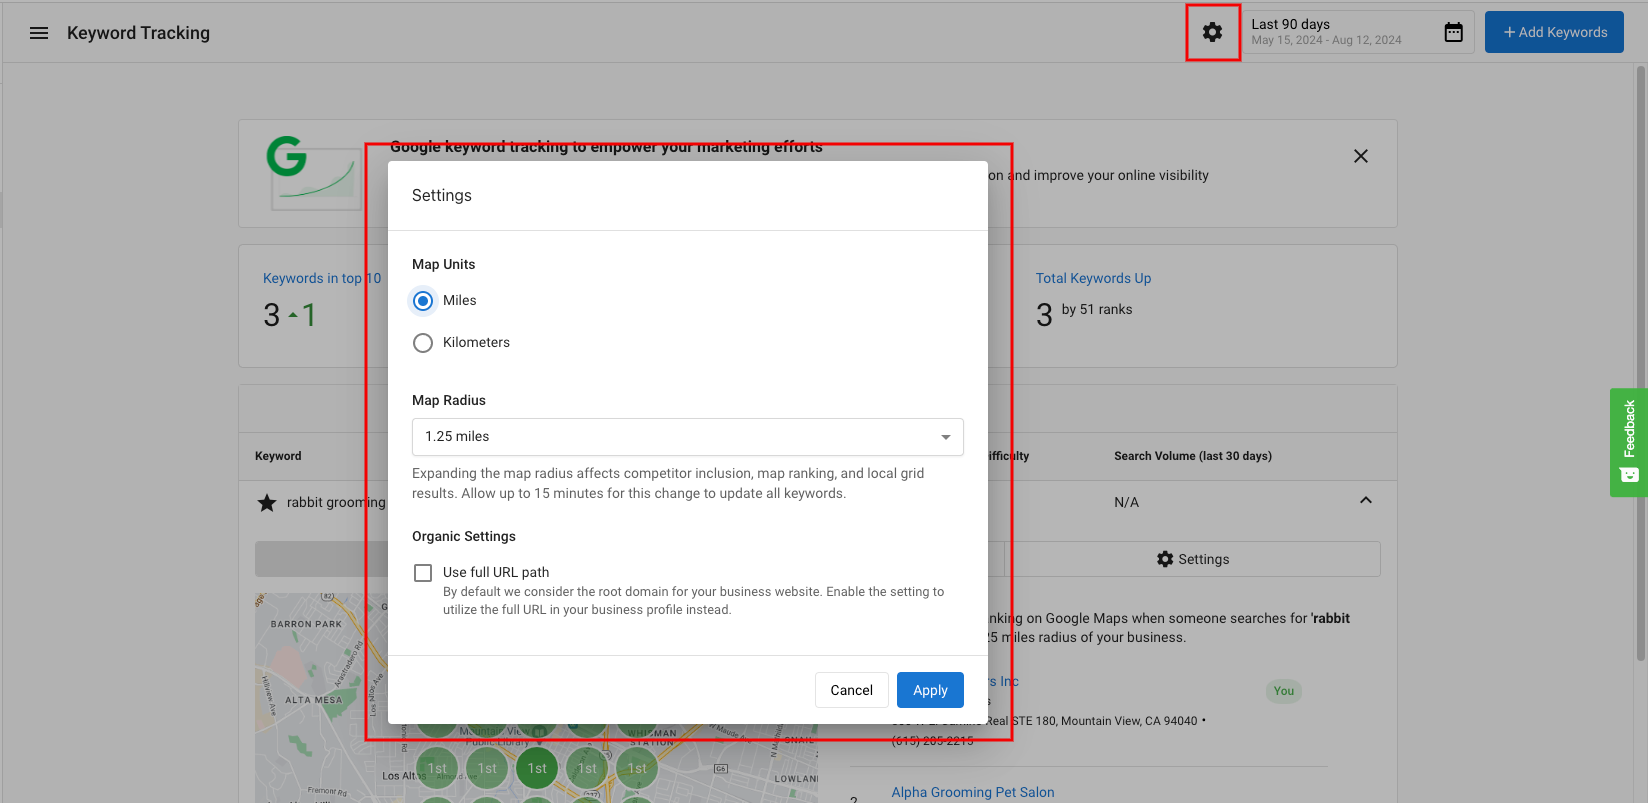This screenshot has height=803, width=1648.
Task: Click the Add Keywords button
Action: (1553, 33)
